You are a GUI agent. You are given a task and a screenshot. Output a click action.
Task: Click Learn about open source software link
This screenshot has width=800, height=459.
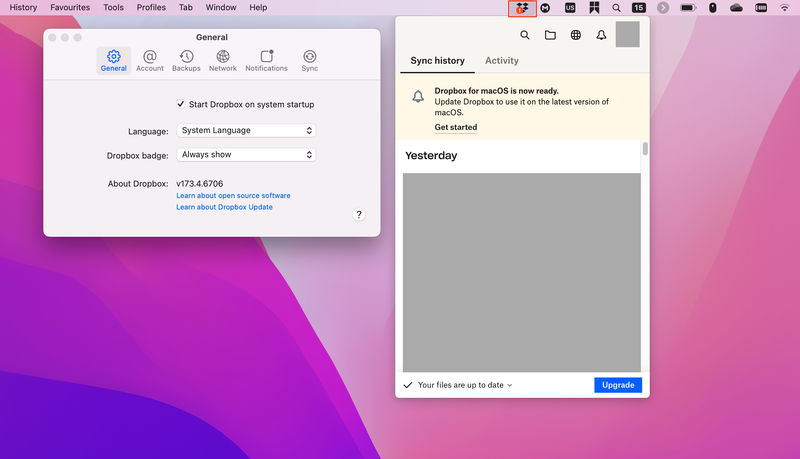tap(233, 195)
